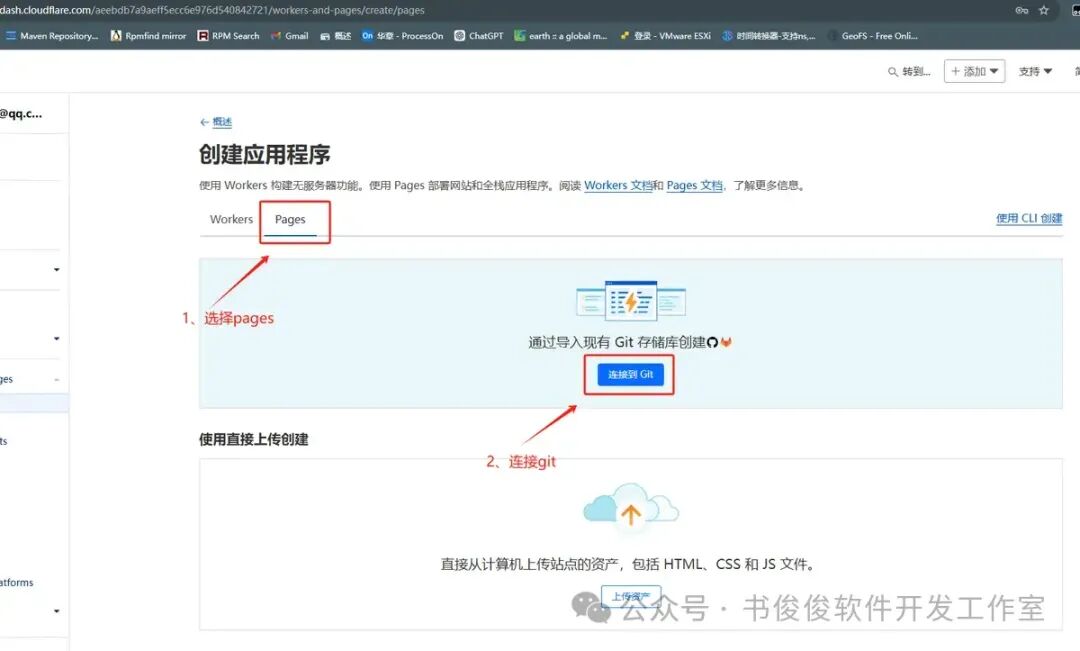Bookmark this page with the star icon

click(x=1044, y=10)
